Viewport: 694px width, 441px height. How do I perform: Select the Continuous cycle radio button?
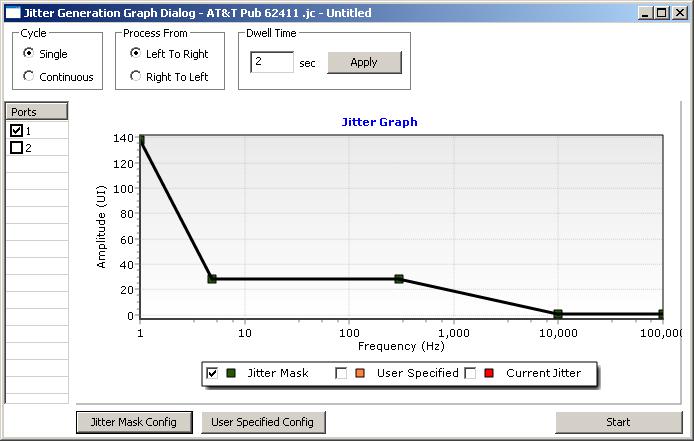(28, 76)
